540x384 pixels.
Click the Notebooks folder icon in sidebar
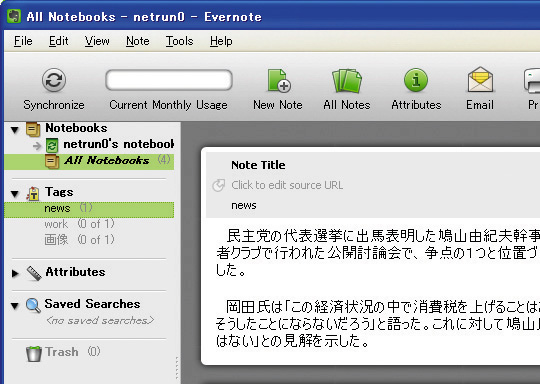(33, 129)
